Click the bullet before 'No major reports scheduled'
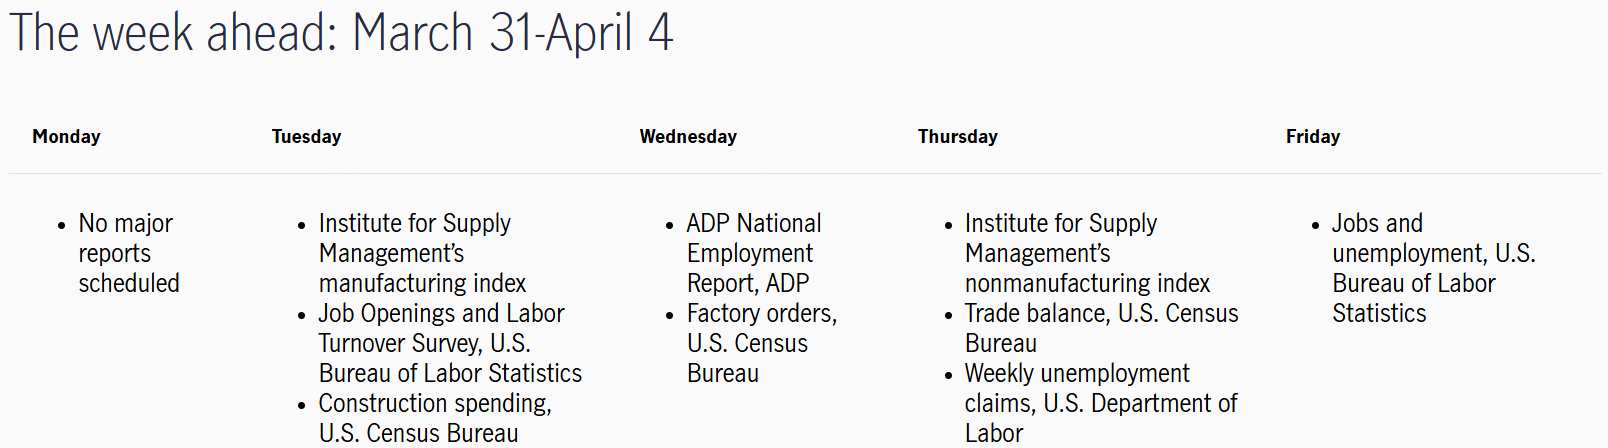Screen dimensions: 1608x448 coord(62,225)
